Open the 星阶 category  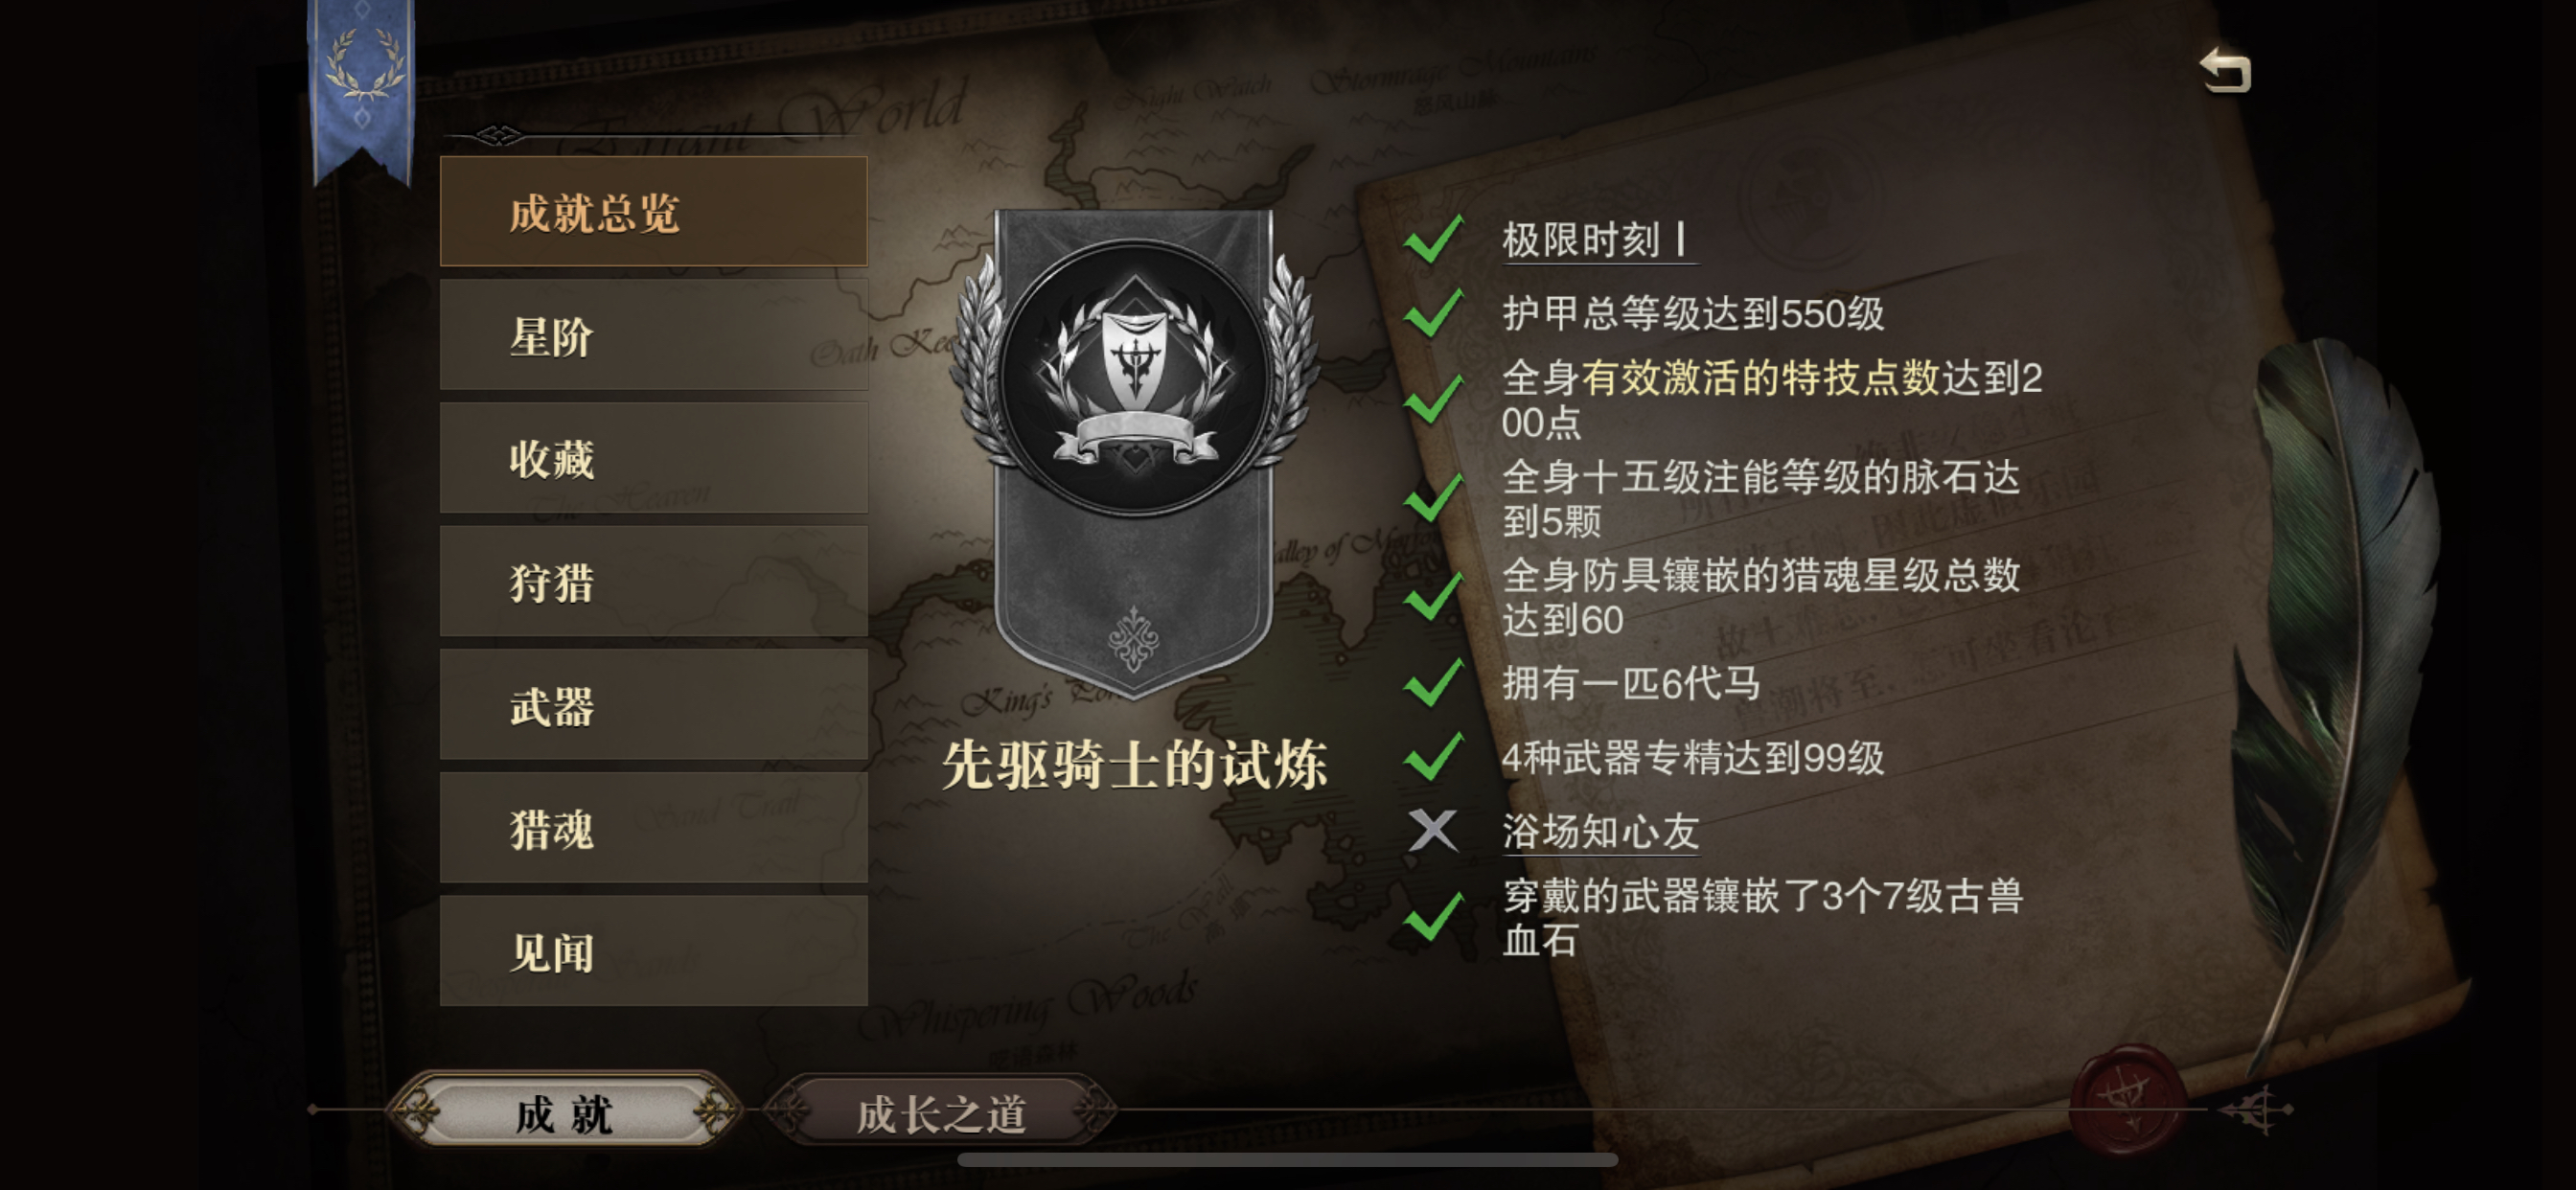[x=654, y=335]
